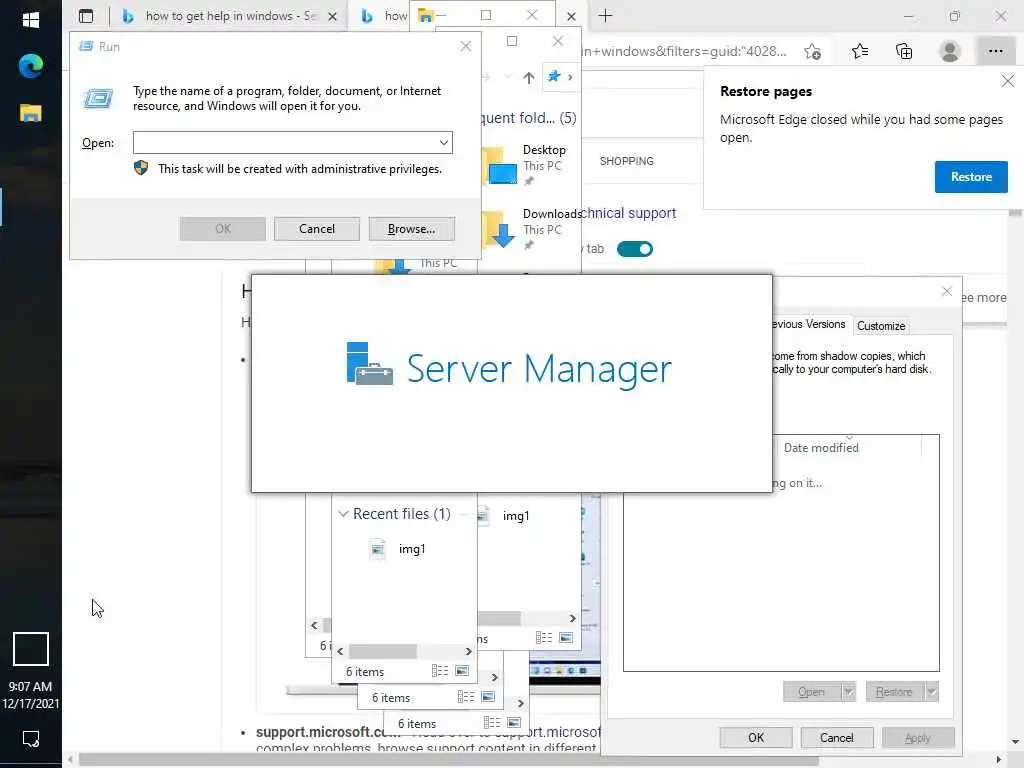
Task: Cancel the Run dialog
Action: [x=317, y=229]
